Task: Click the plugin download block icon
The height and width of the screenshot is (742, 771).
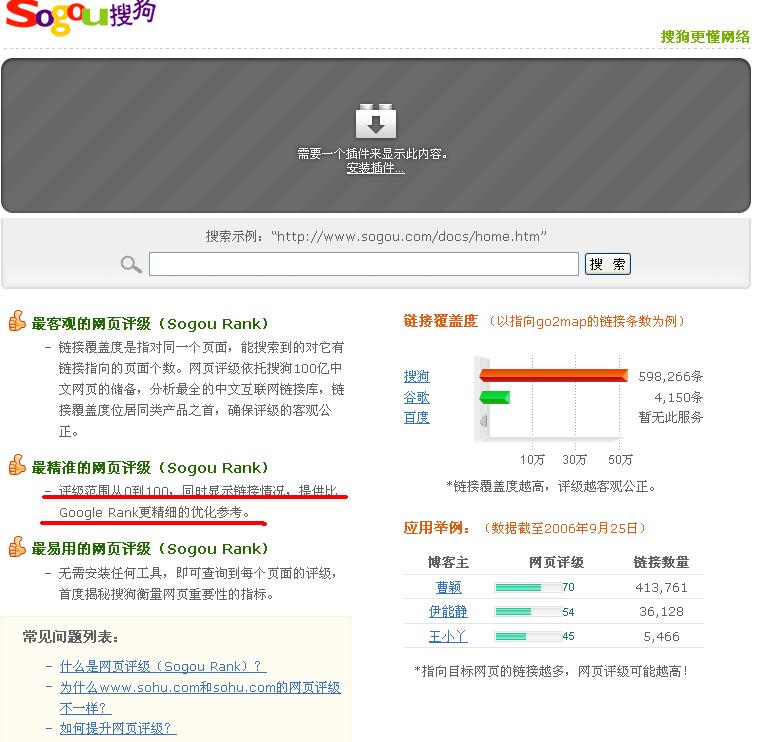Action: pos(376,122)
